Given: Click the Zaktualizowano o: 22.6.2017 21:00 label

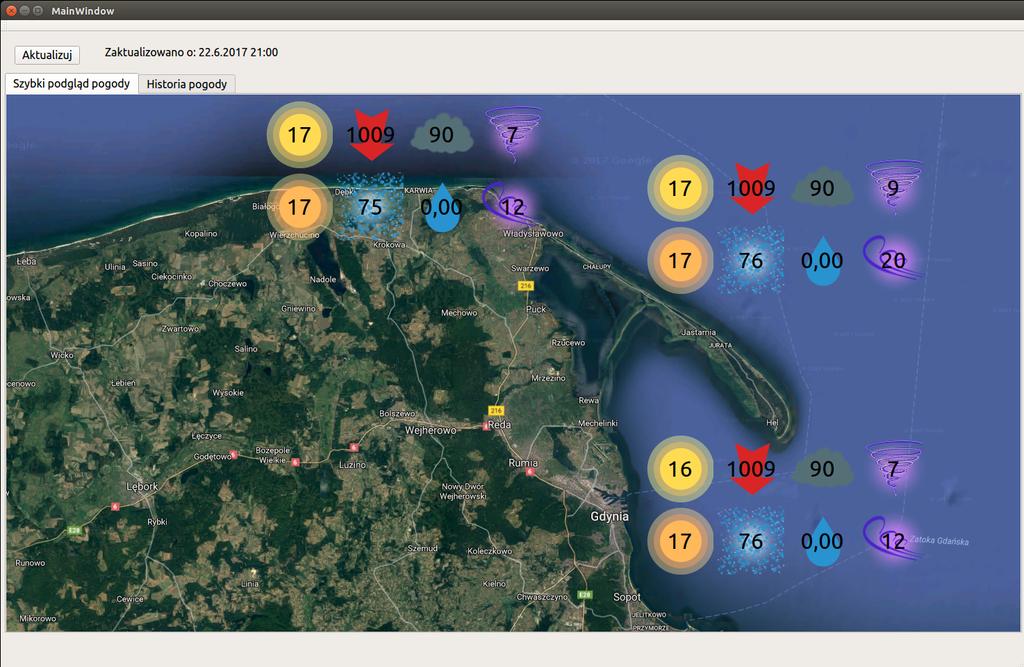Looking at the screenshot, I should 191,52.
